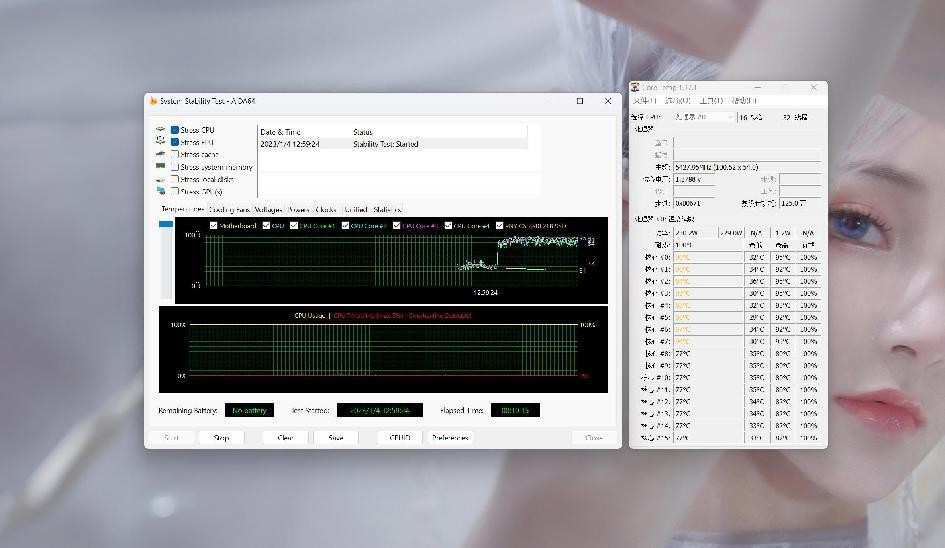This screenshot has height=548, width=945.
Task: Click the AIDA64 flame icon in title bar
Action: click(x=153, y=101)
